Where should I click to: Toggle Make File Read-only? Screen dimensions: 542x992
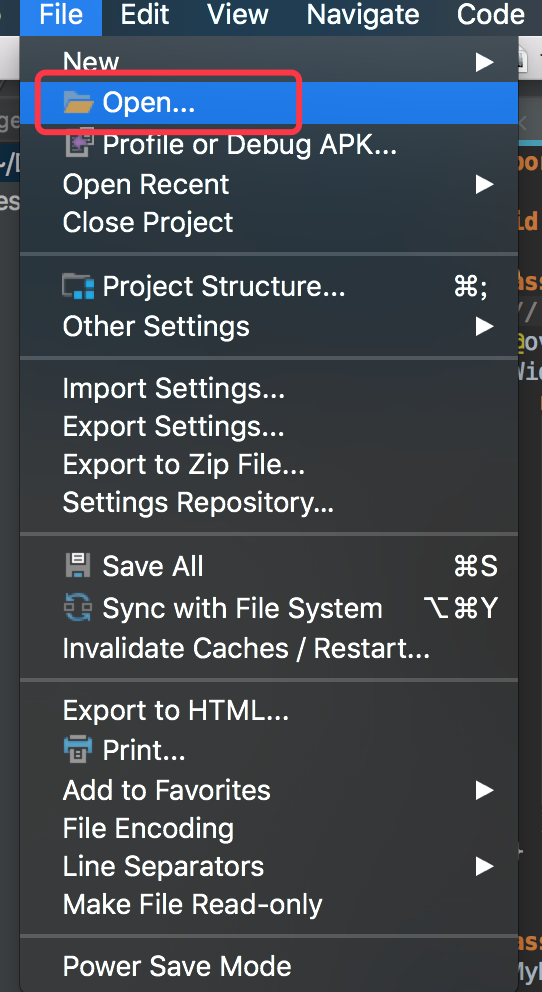click(269, 905)
